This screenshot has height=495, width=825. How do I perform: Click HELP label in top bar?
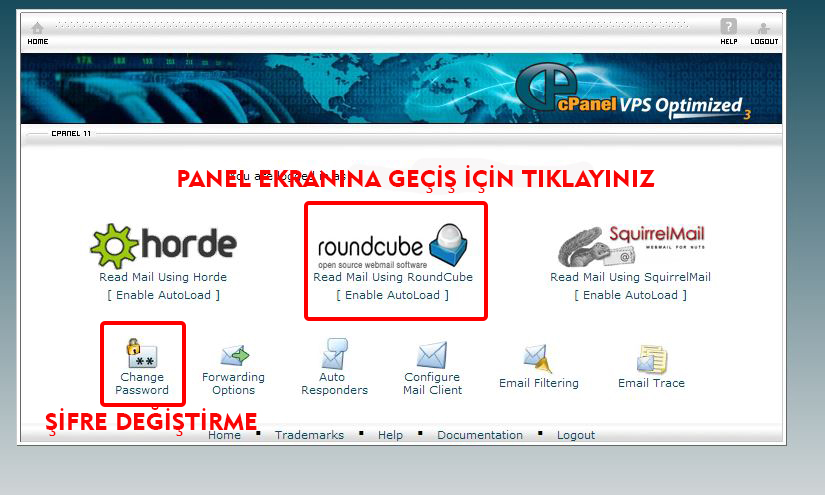[729, 42]
